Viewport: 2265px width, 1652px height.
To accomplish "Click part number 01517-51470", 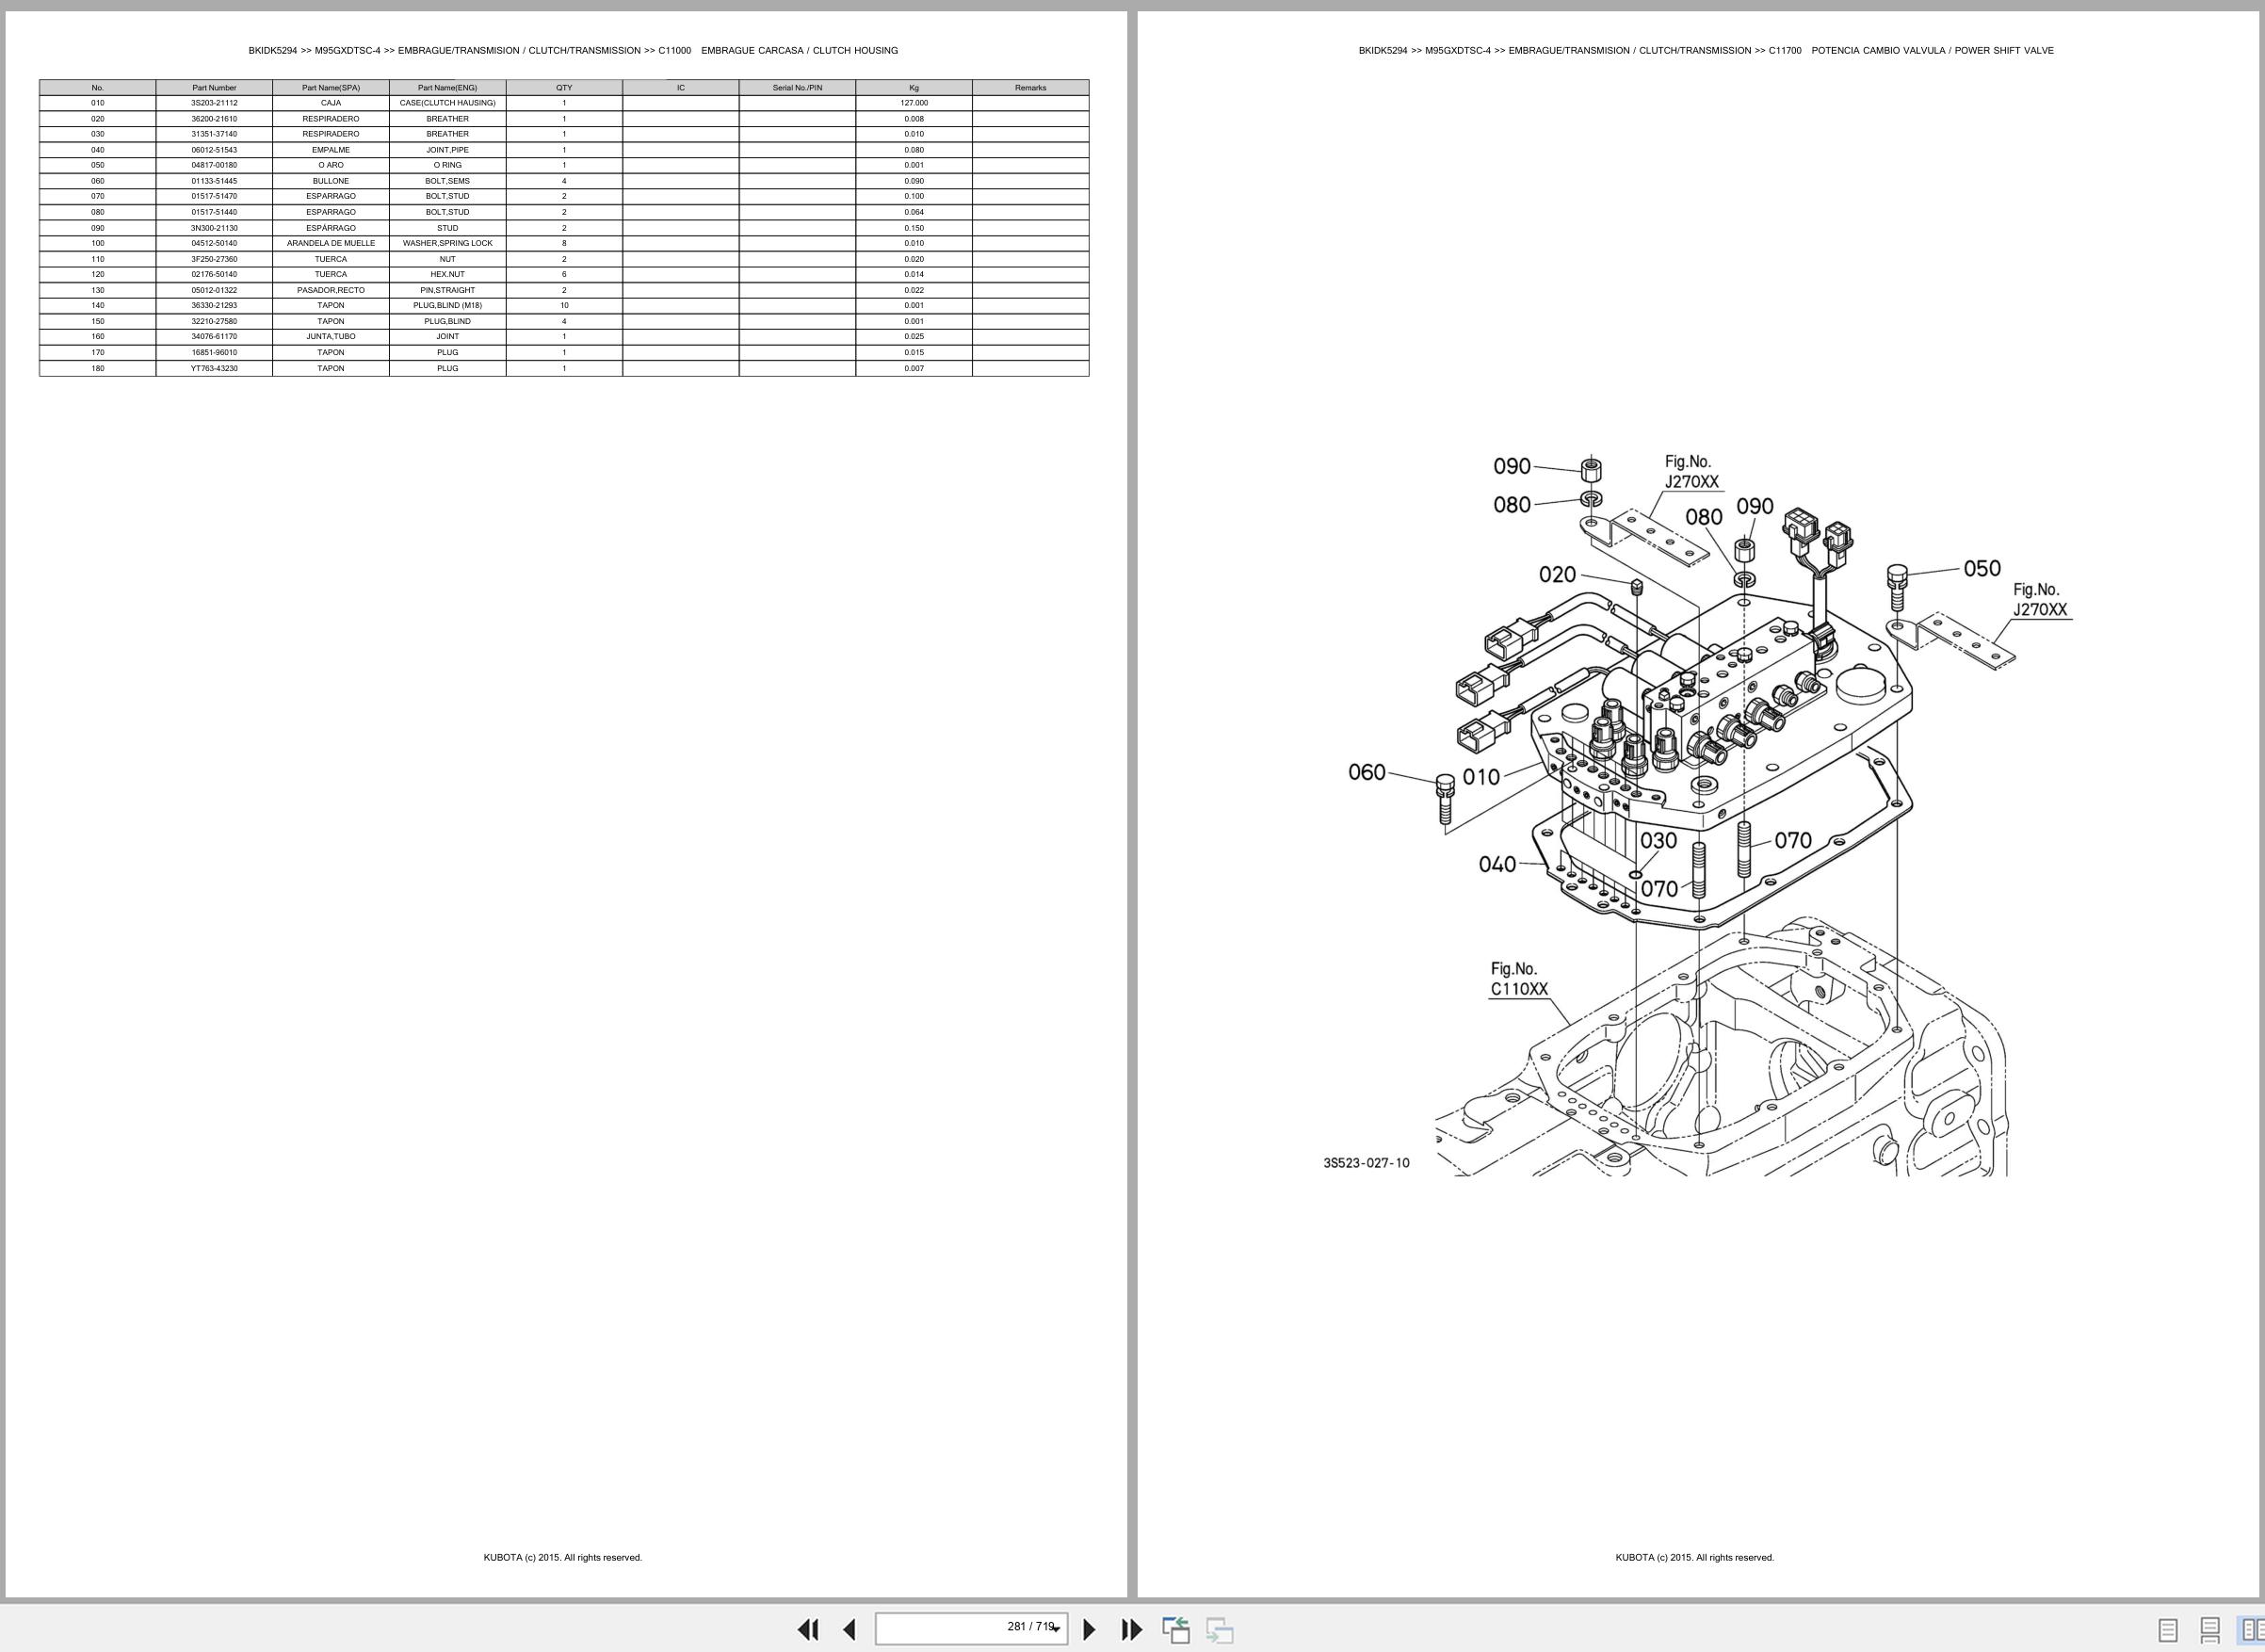I will coord(214,196).
